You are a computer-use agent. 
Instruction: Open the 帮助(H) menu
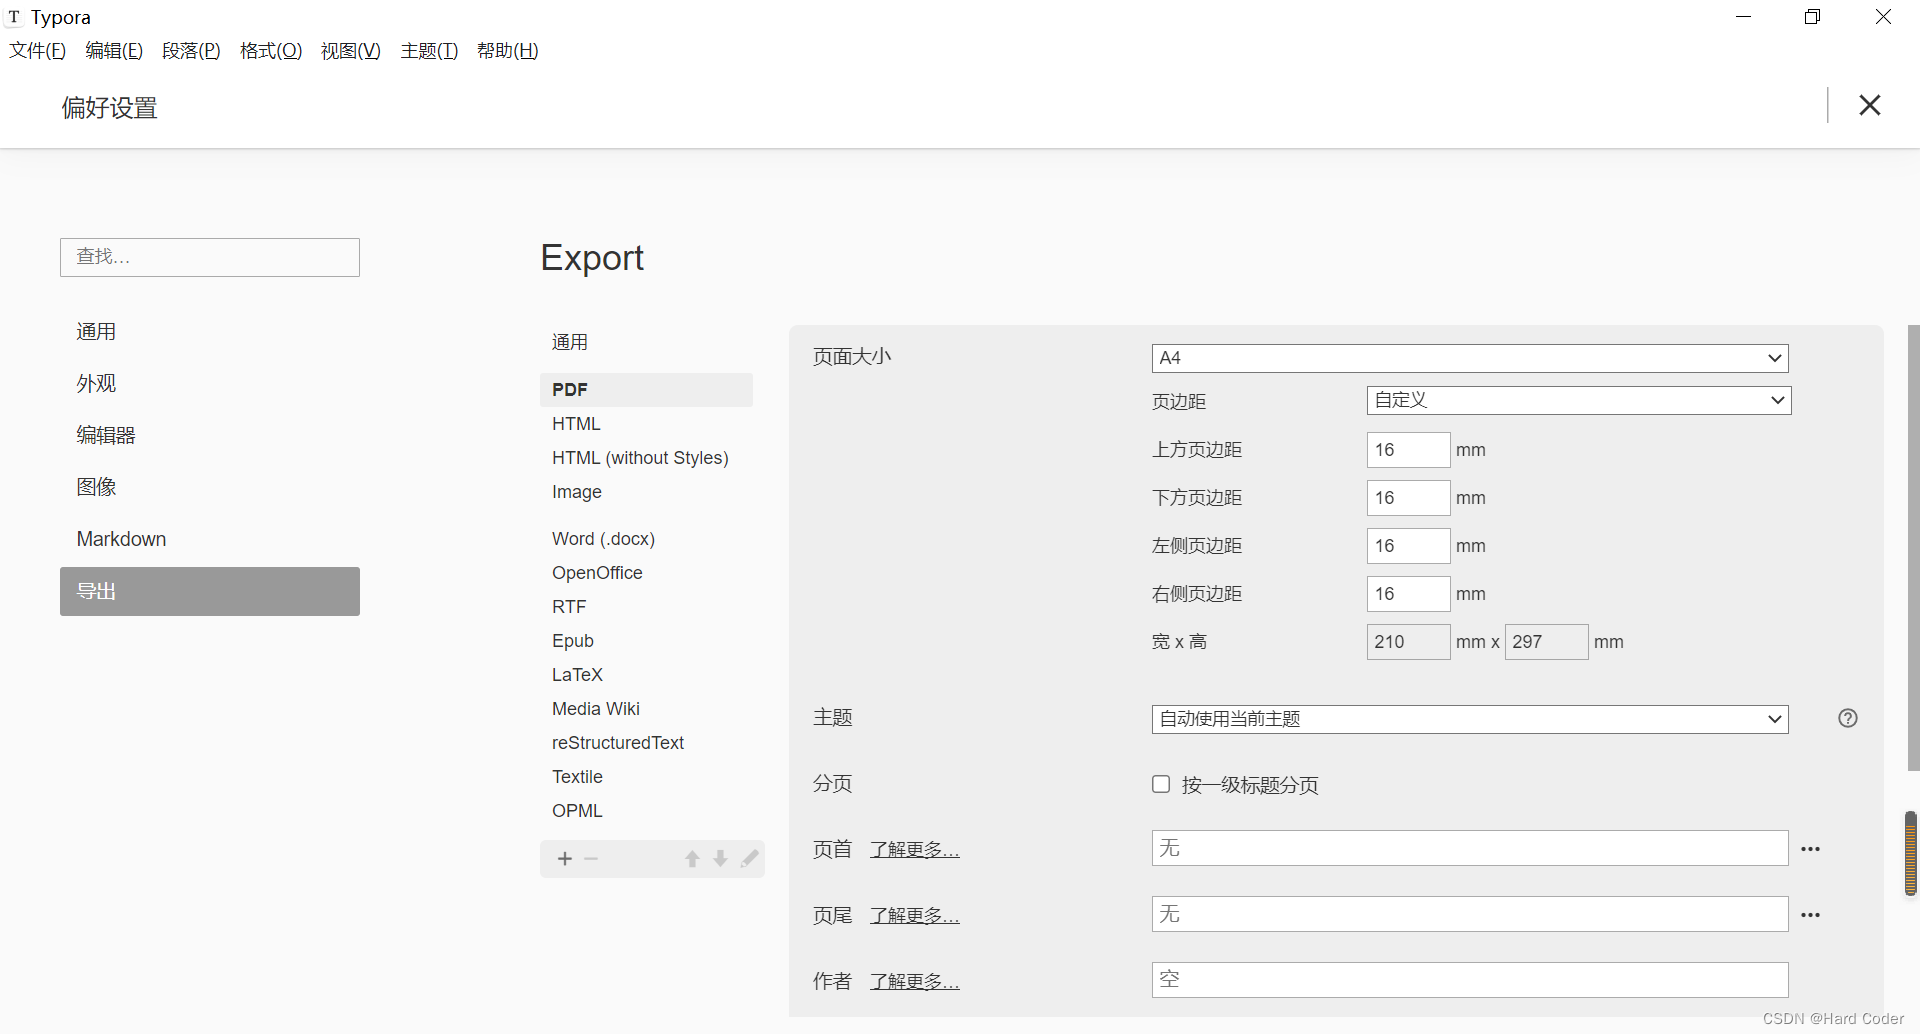click(508, 51)
